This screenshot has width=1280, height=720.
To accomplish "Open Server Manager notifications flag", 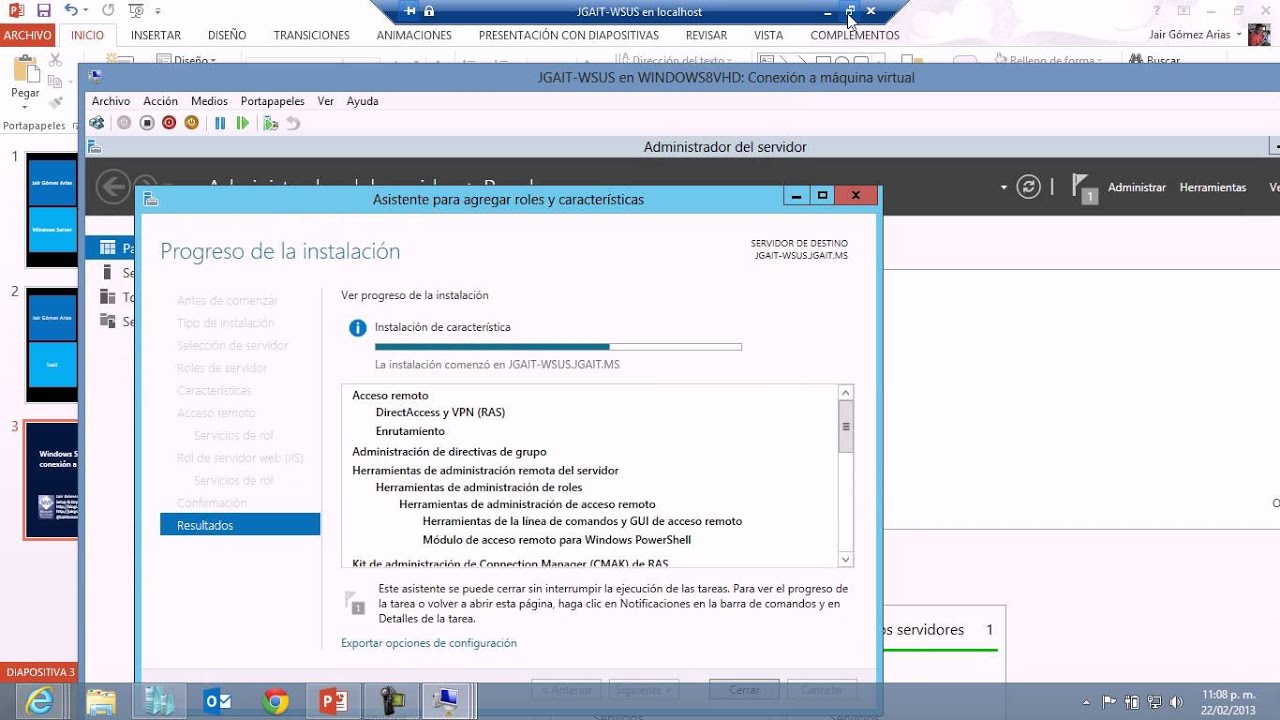I will [1083, 187].
